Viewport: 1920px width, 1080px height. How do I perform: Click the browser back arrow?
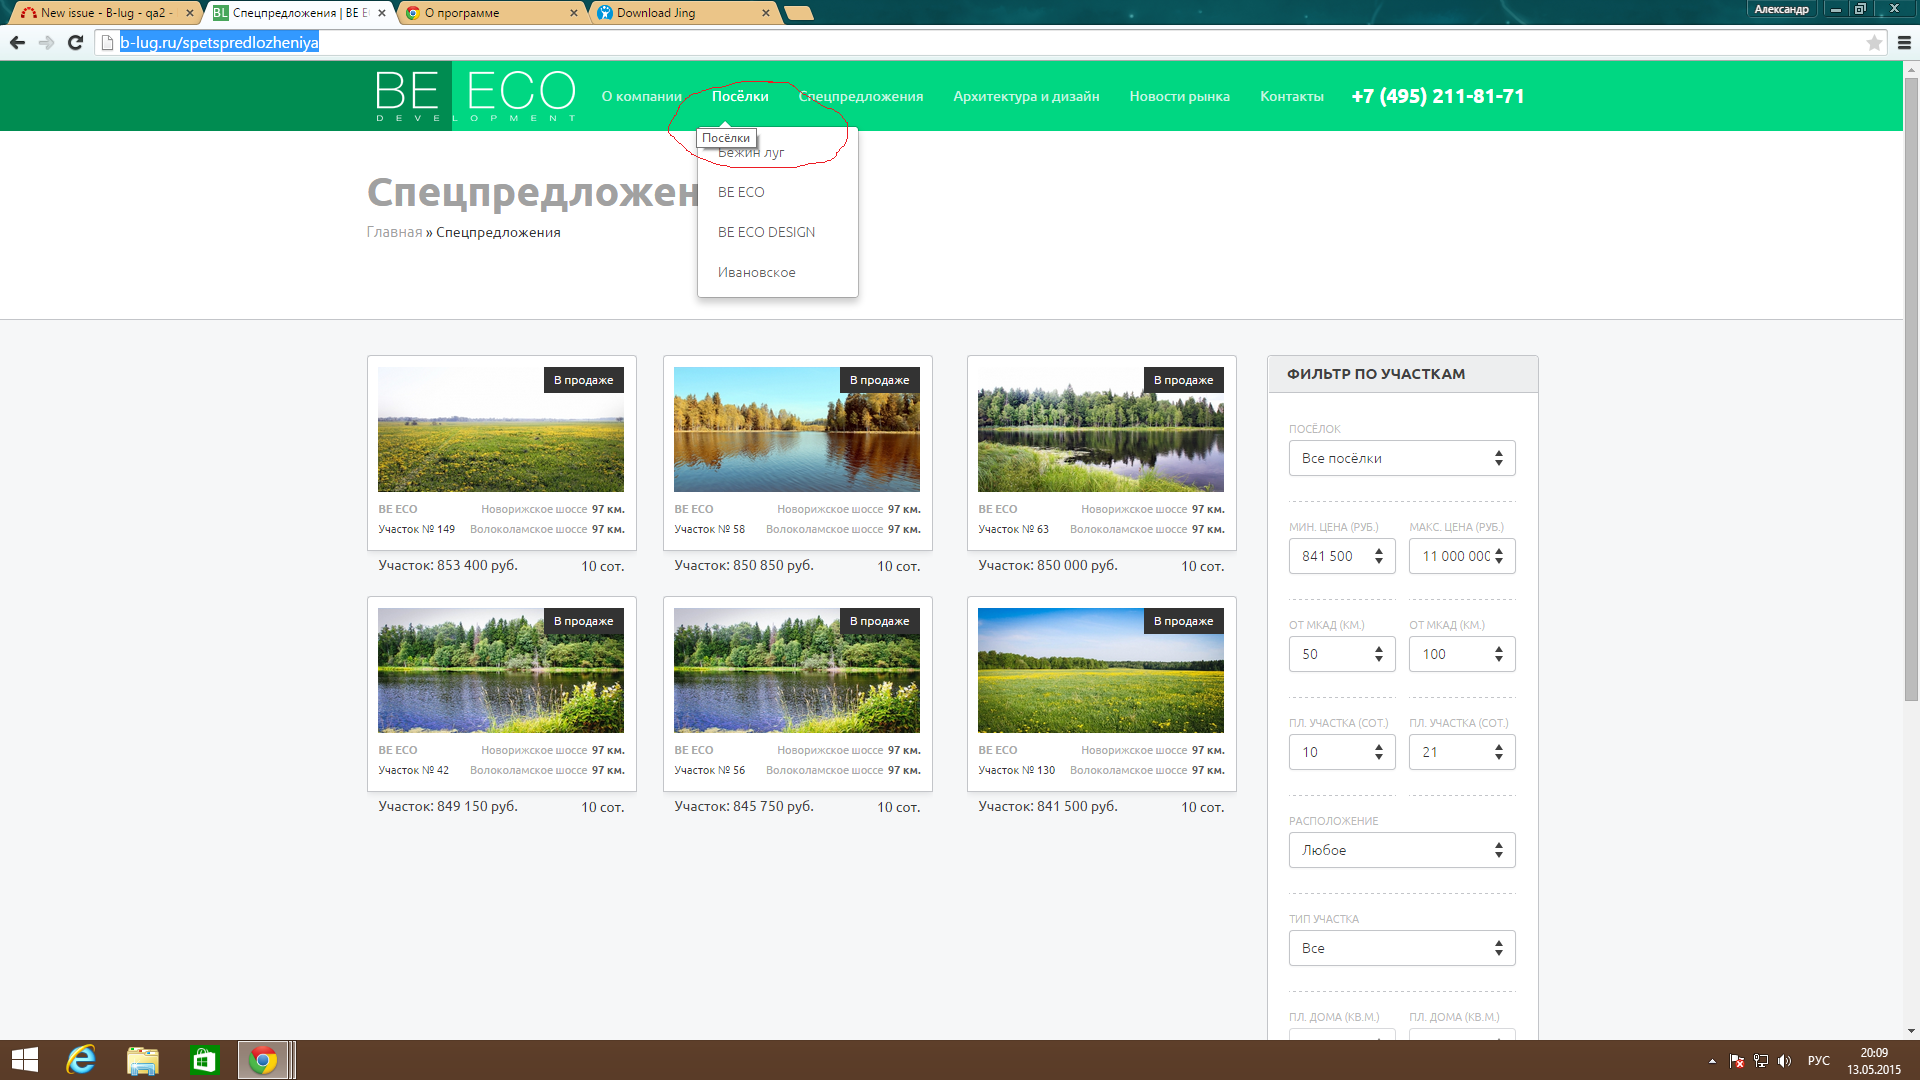[x=17, y=42]
